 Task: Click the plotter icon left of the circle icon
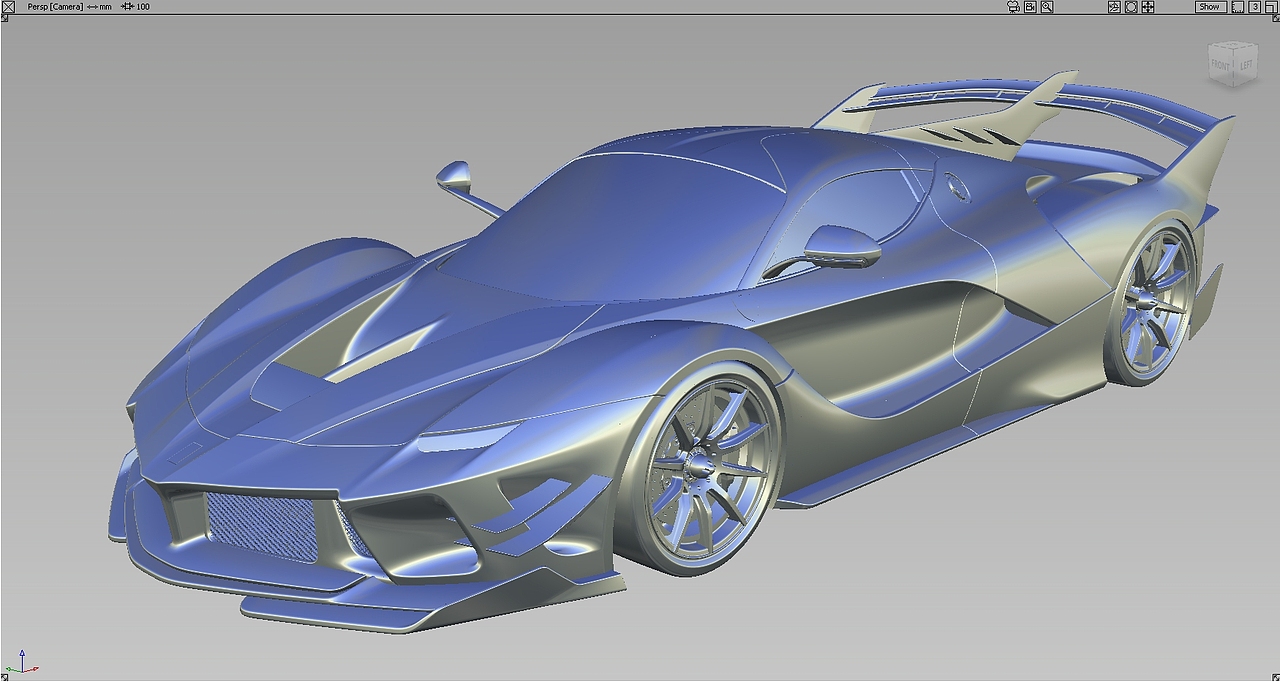point(1114,6)
